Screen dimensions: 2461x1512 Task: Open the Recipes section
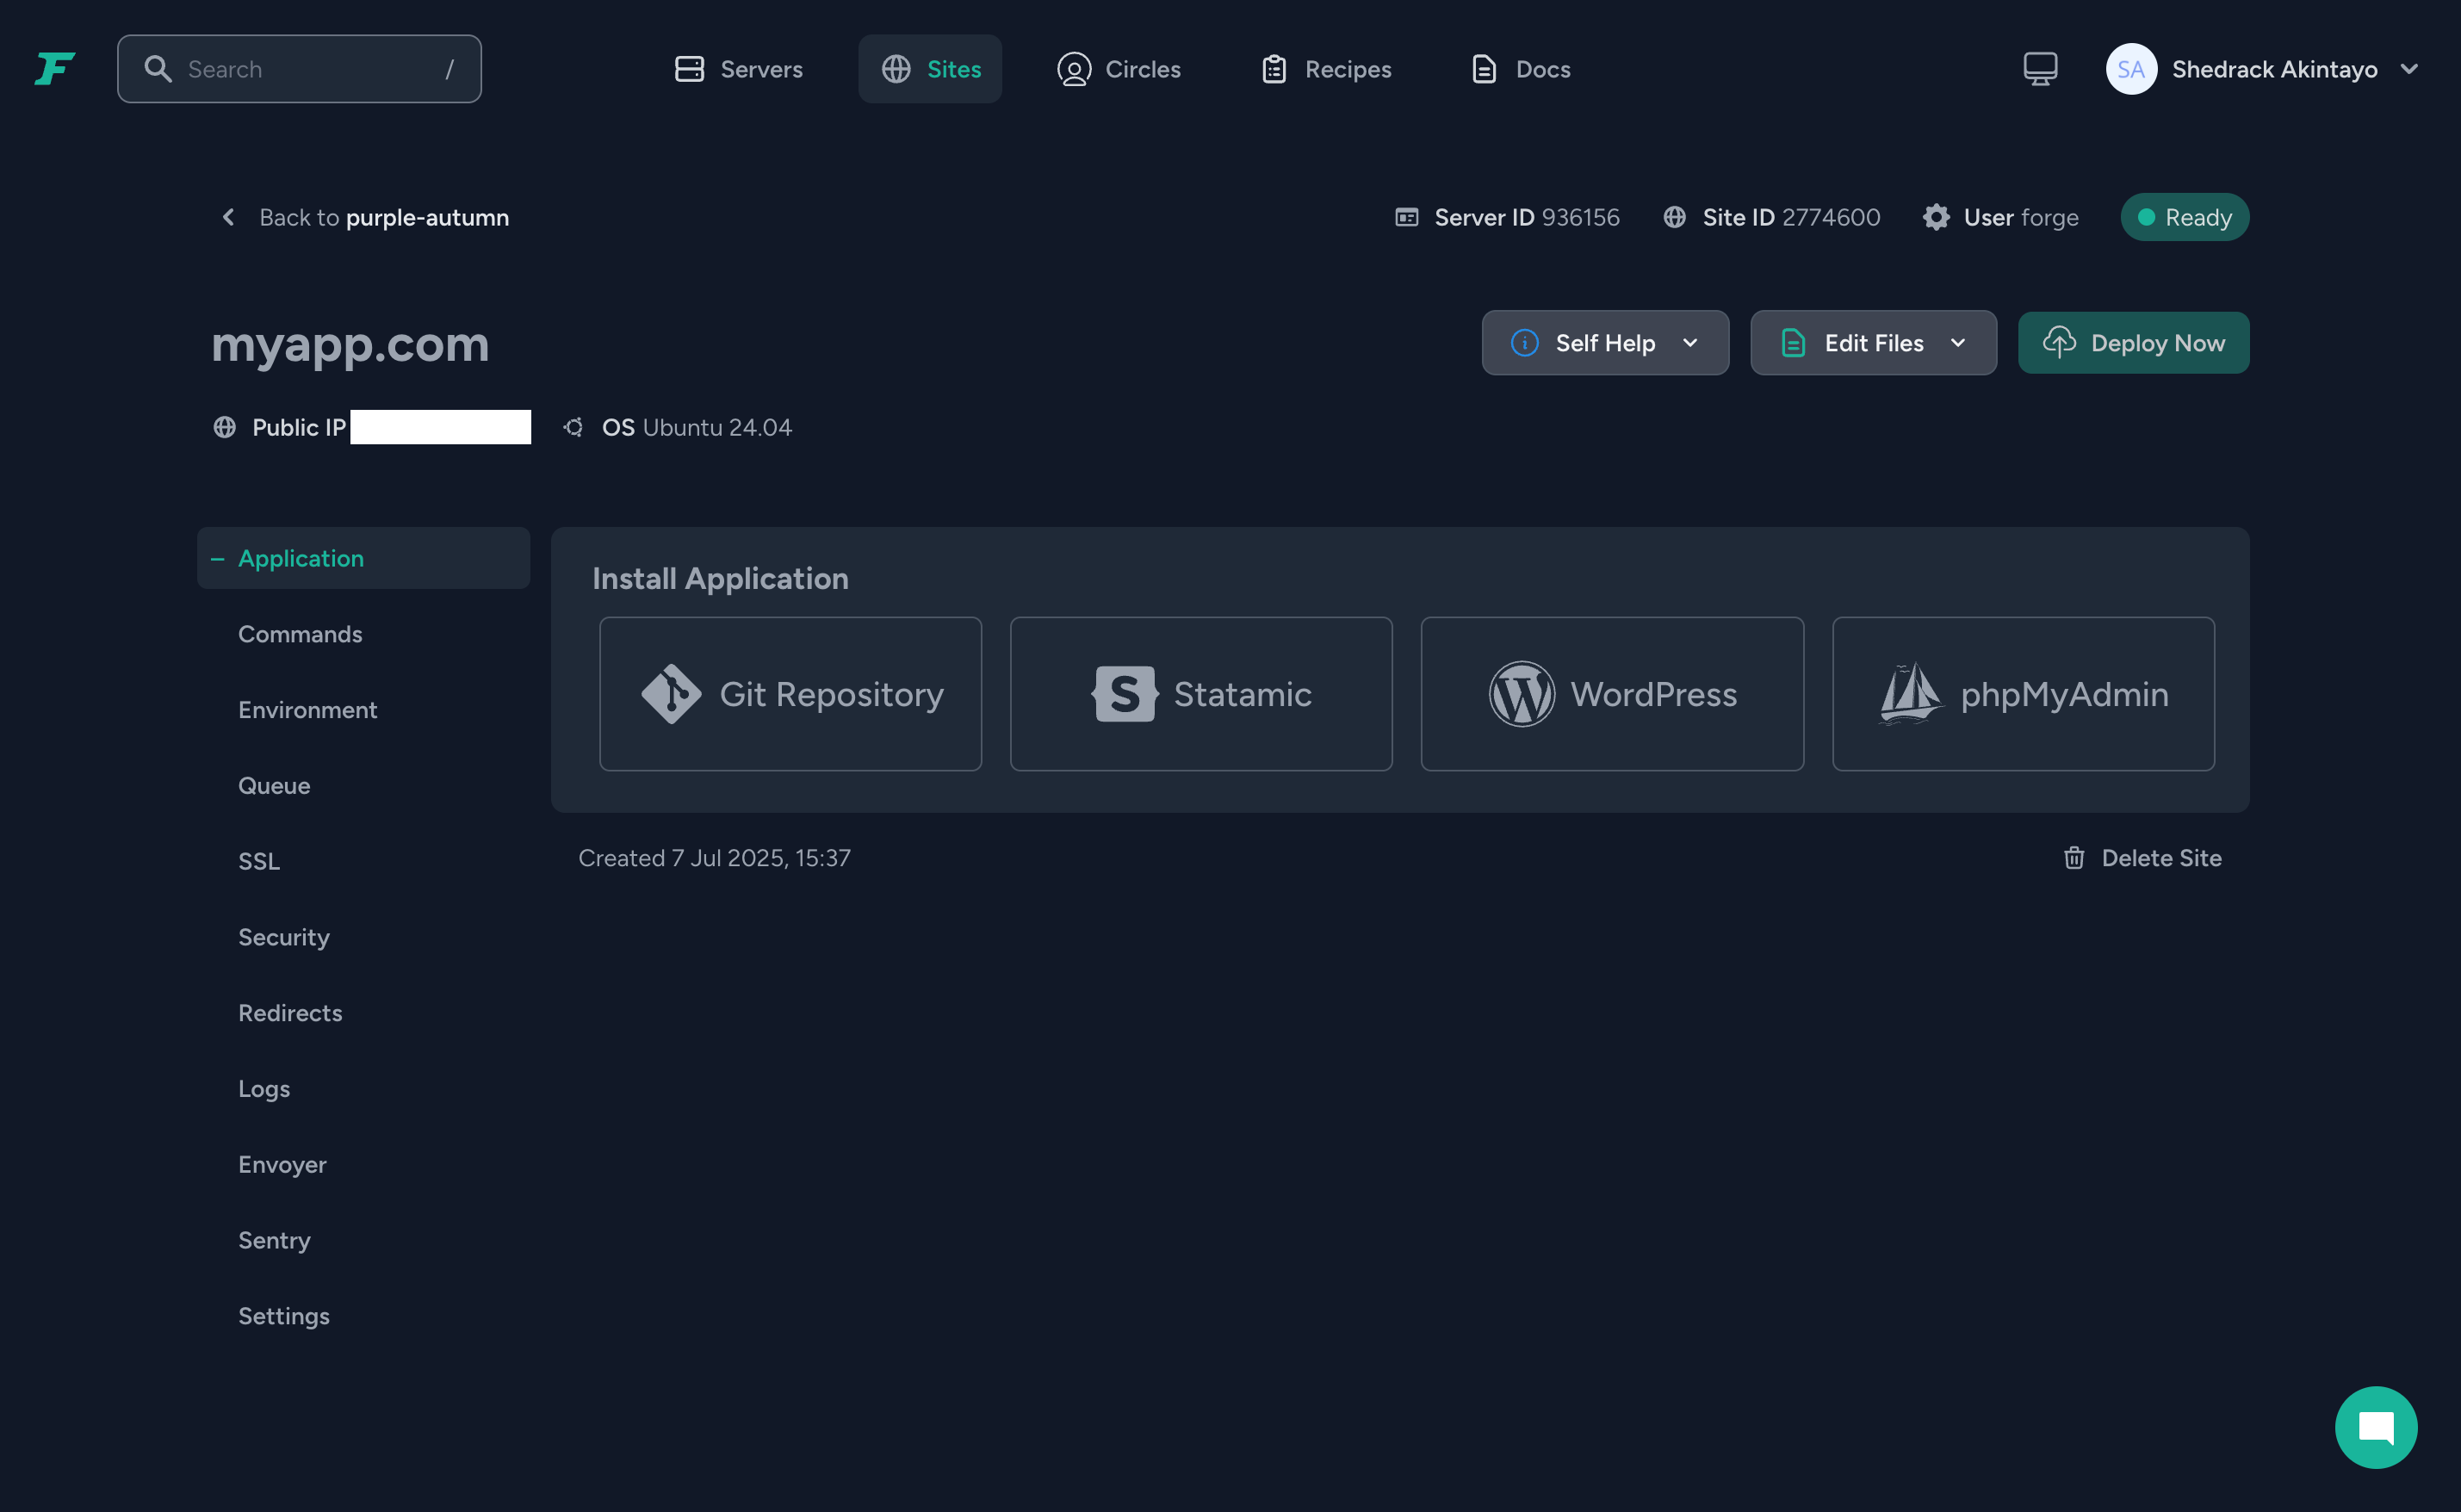[1324, 69]
